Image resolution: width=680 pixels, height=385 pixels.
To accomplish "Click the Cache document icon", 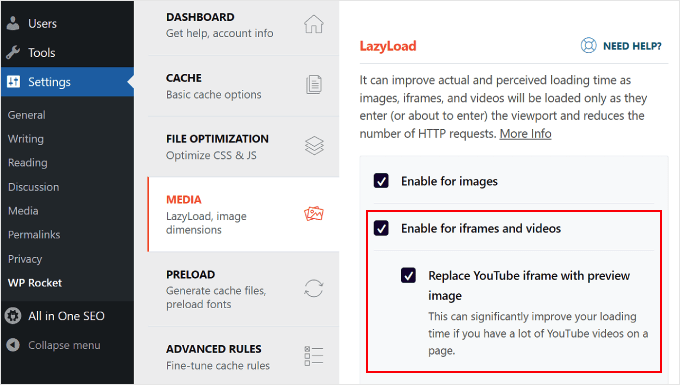I will [314, 85].
